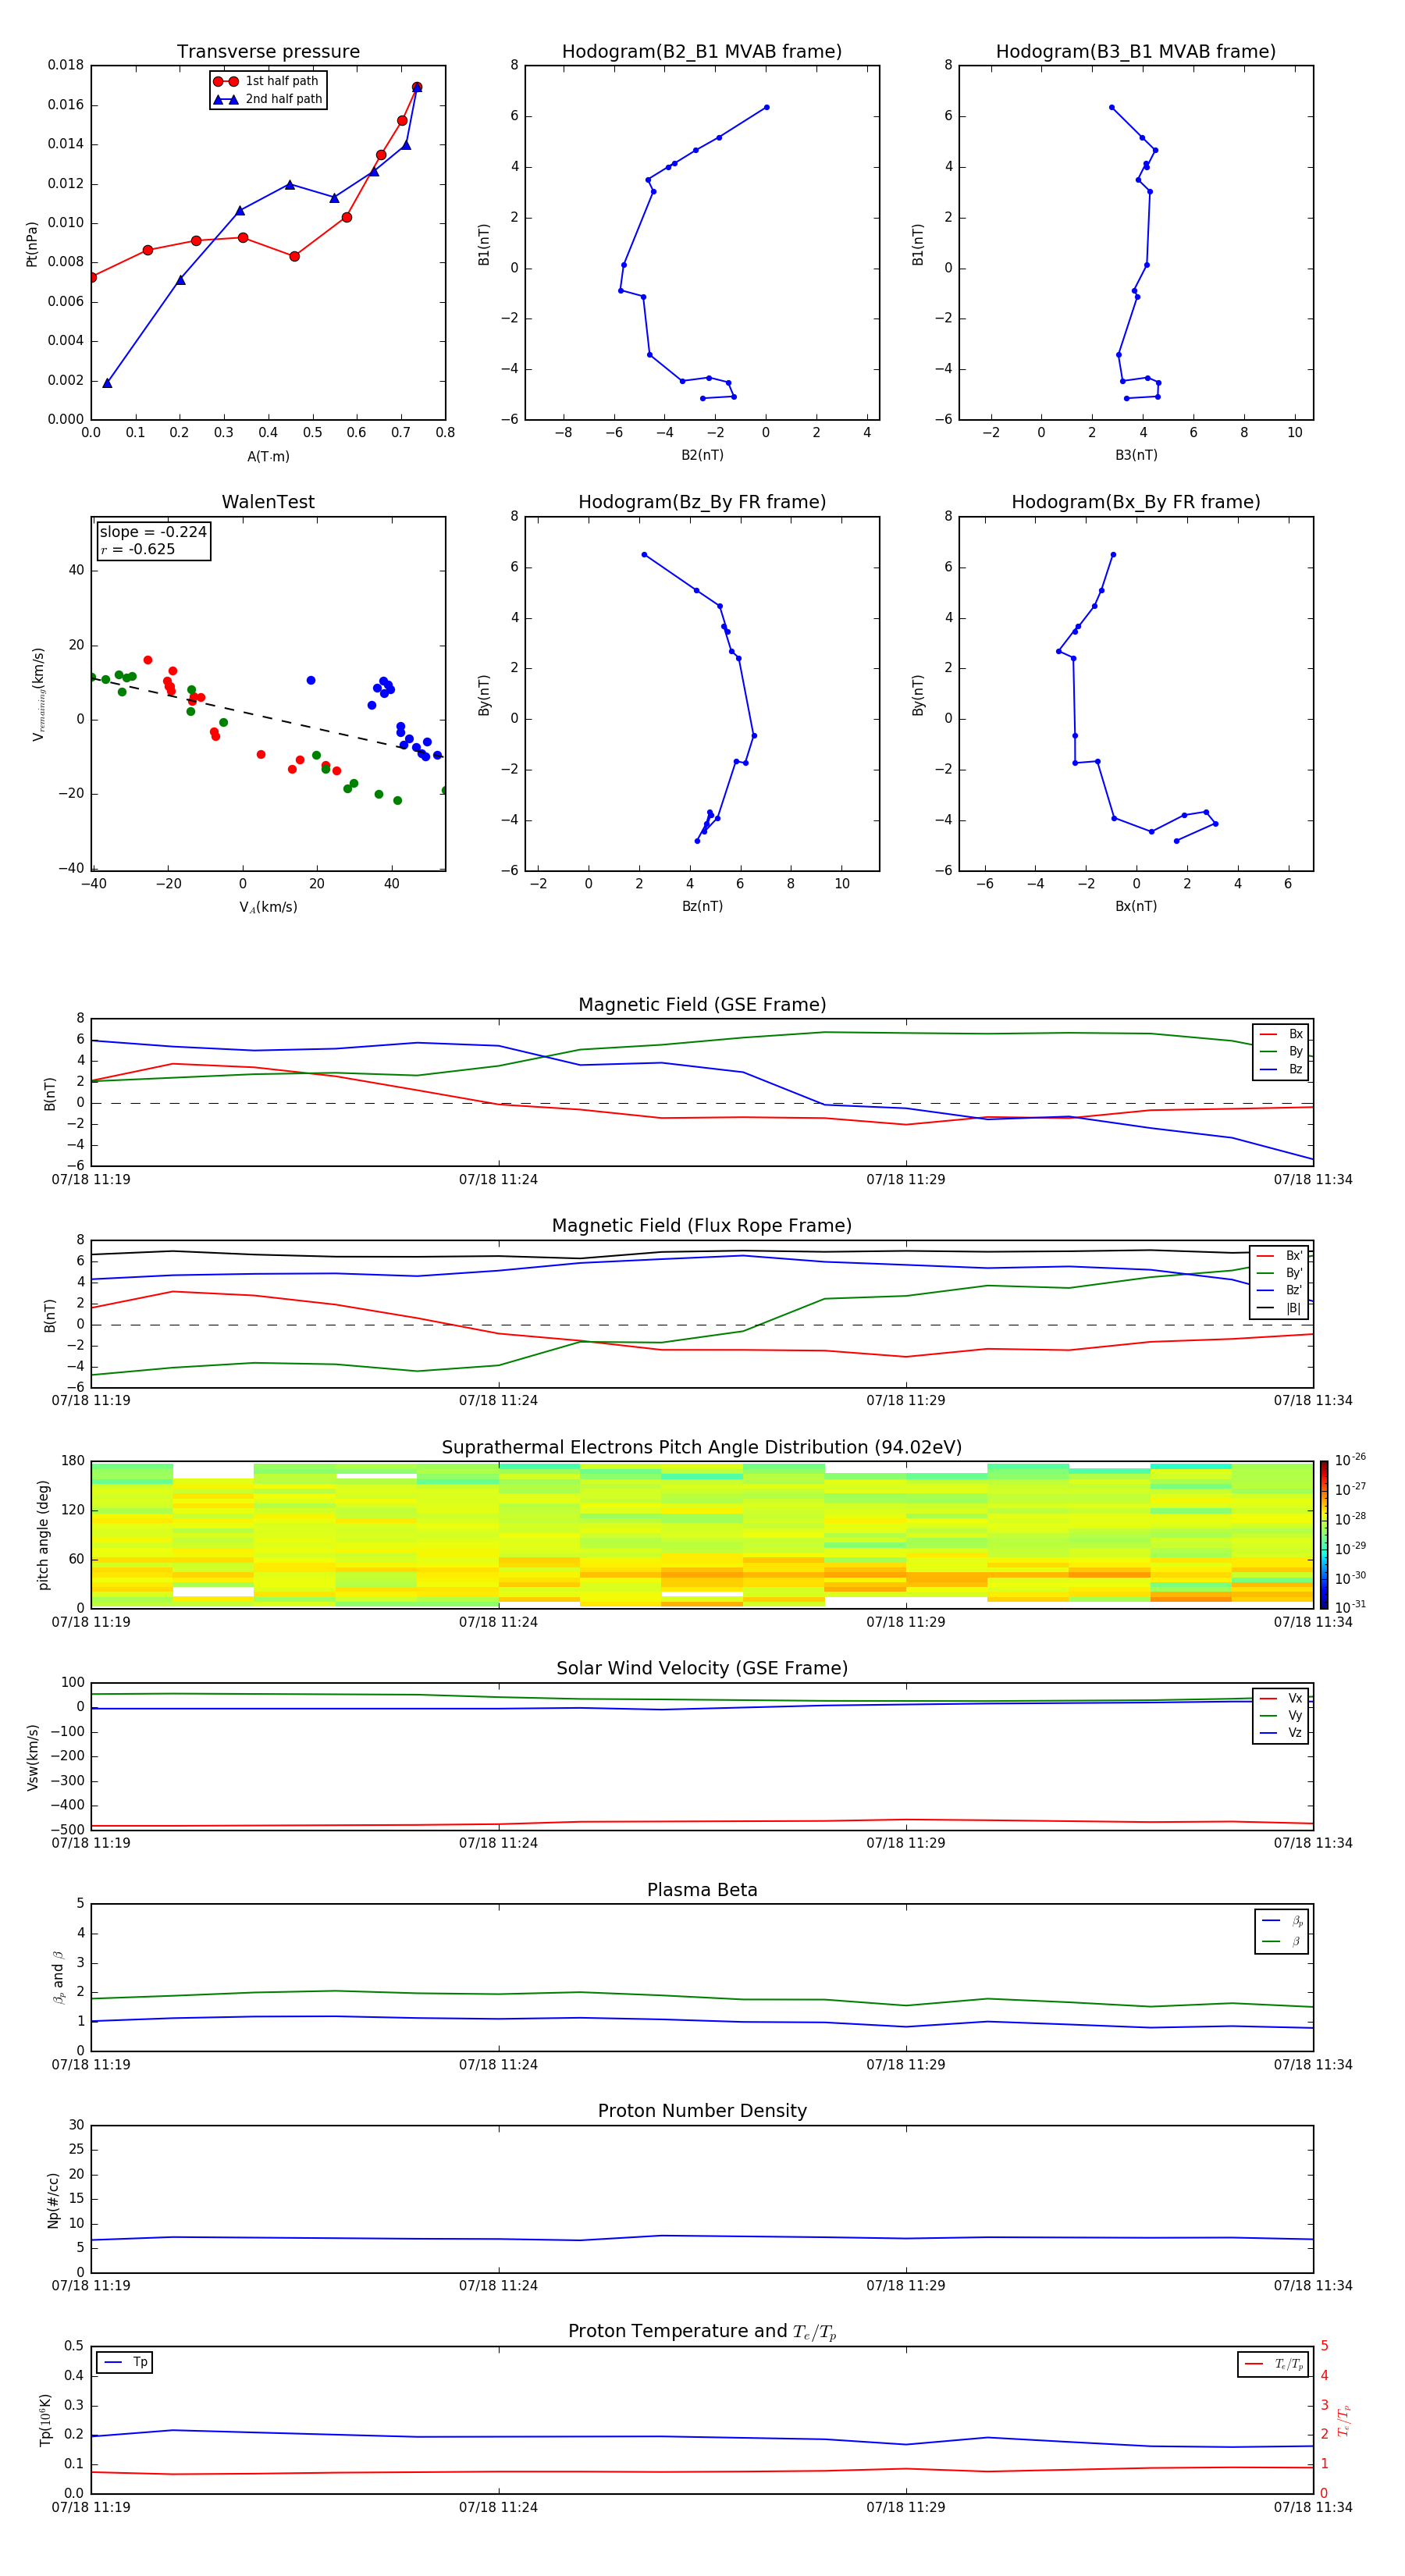The height and width of the screenshot is (2576, 1405).
Task: Click the "Magnetic Field (GSE Frame)" title
Action: pos(702,1005)
